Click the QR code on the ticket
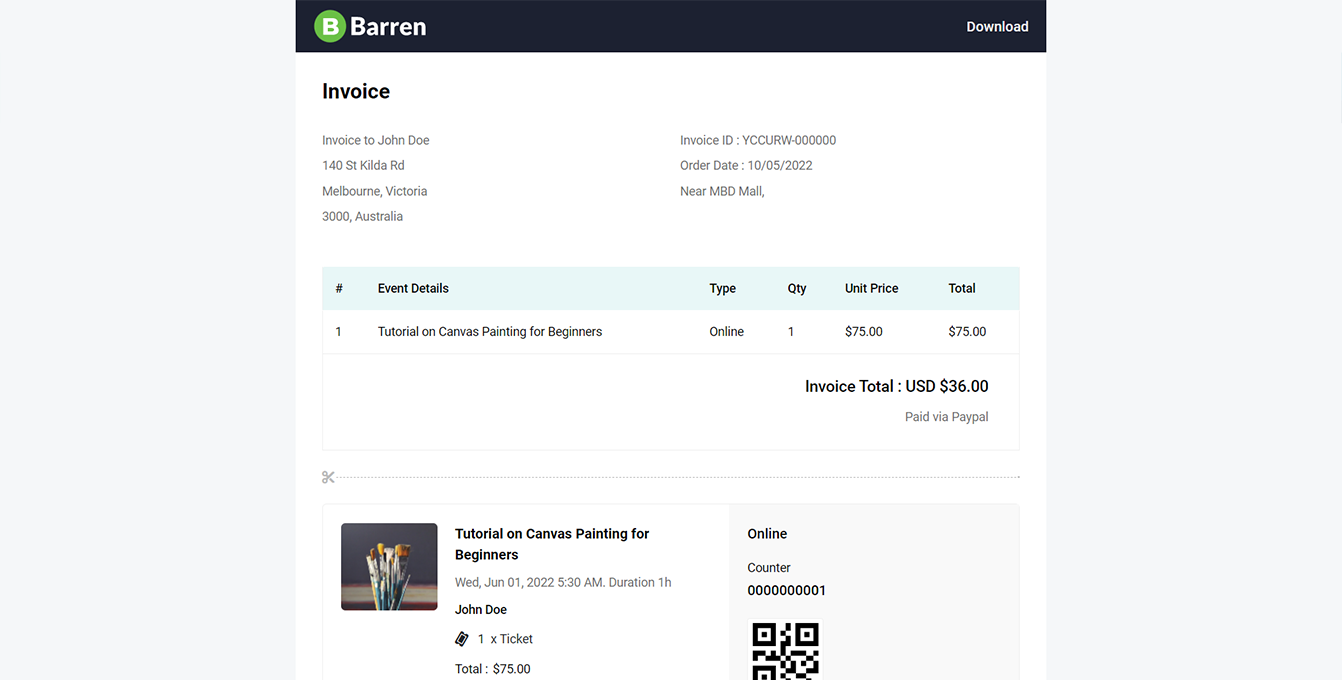The width and height of the screenshot is (1342, 680). coord(785,651)
